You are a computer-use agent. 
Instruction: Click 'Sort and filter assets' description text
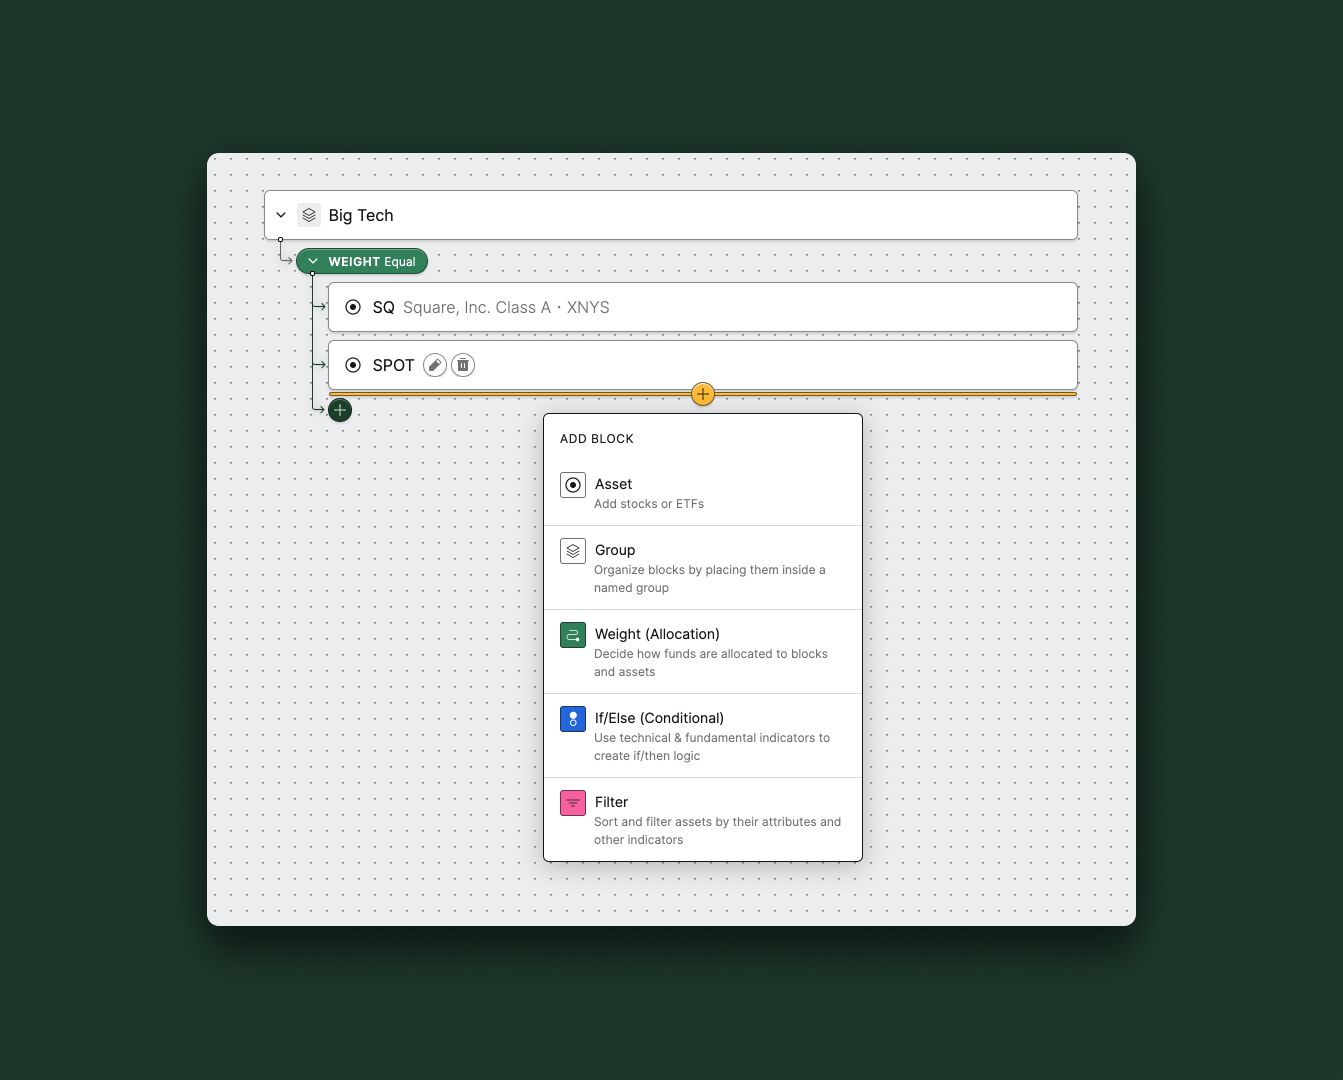[717, 831]
